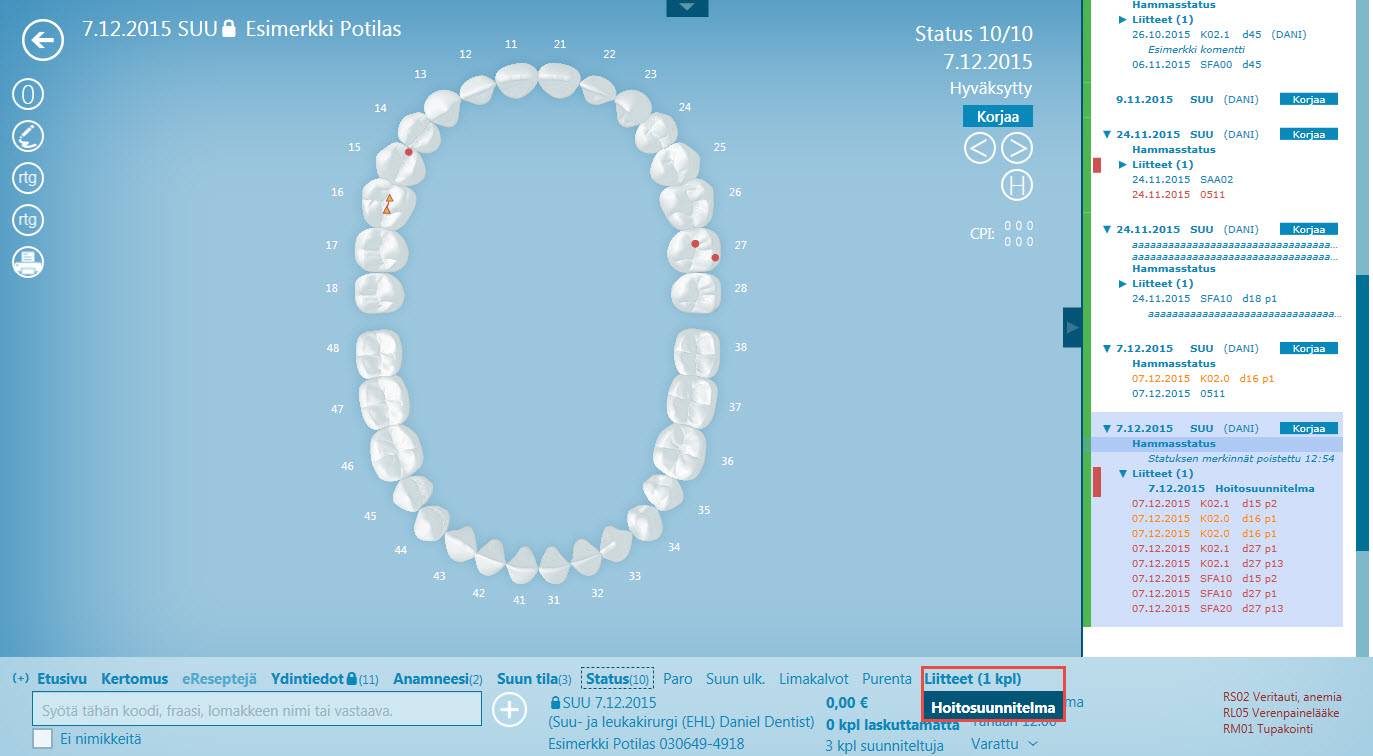Viewport: 1373px width, 756px height.
Task: Click the printer icon
Action: 28,262
